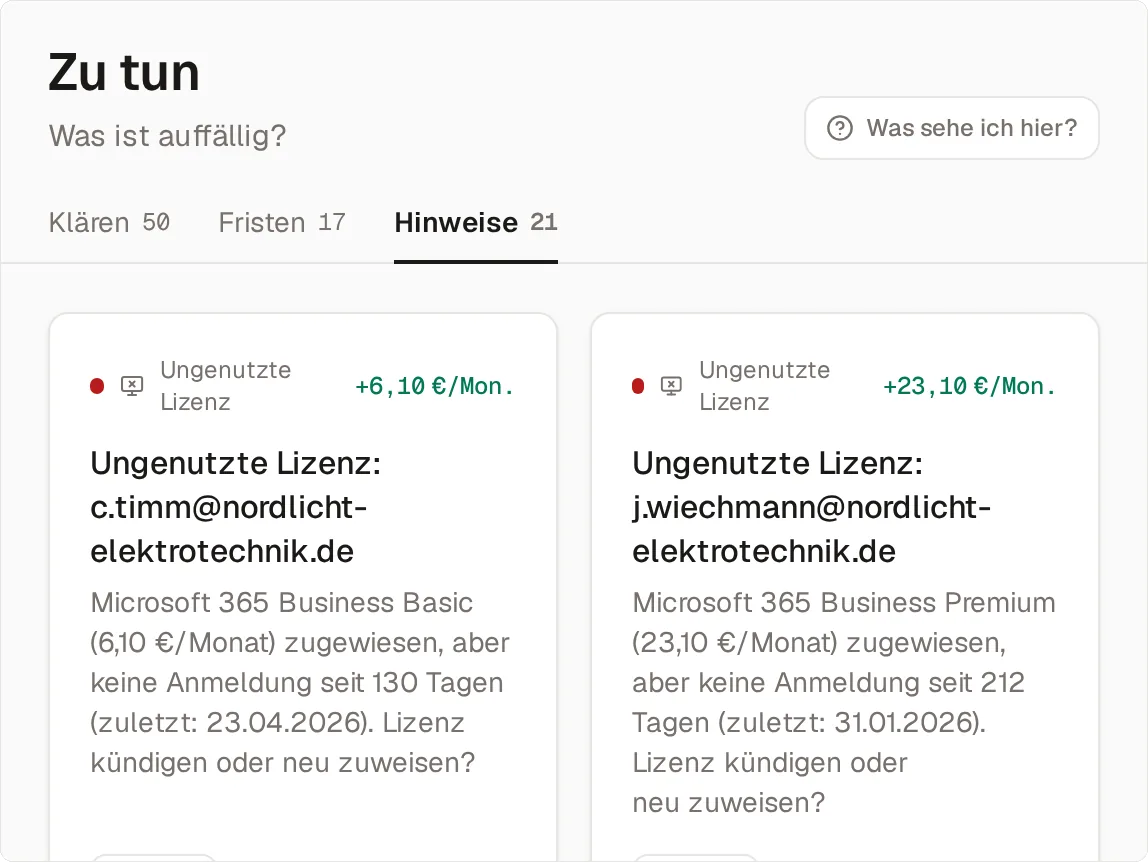Click the monitor icon on c.timm card

click(x=132, y=386)
